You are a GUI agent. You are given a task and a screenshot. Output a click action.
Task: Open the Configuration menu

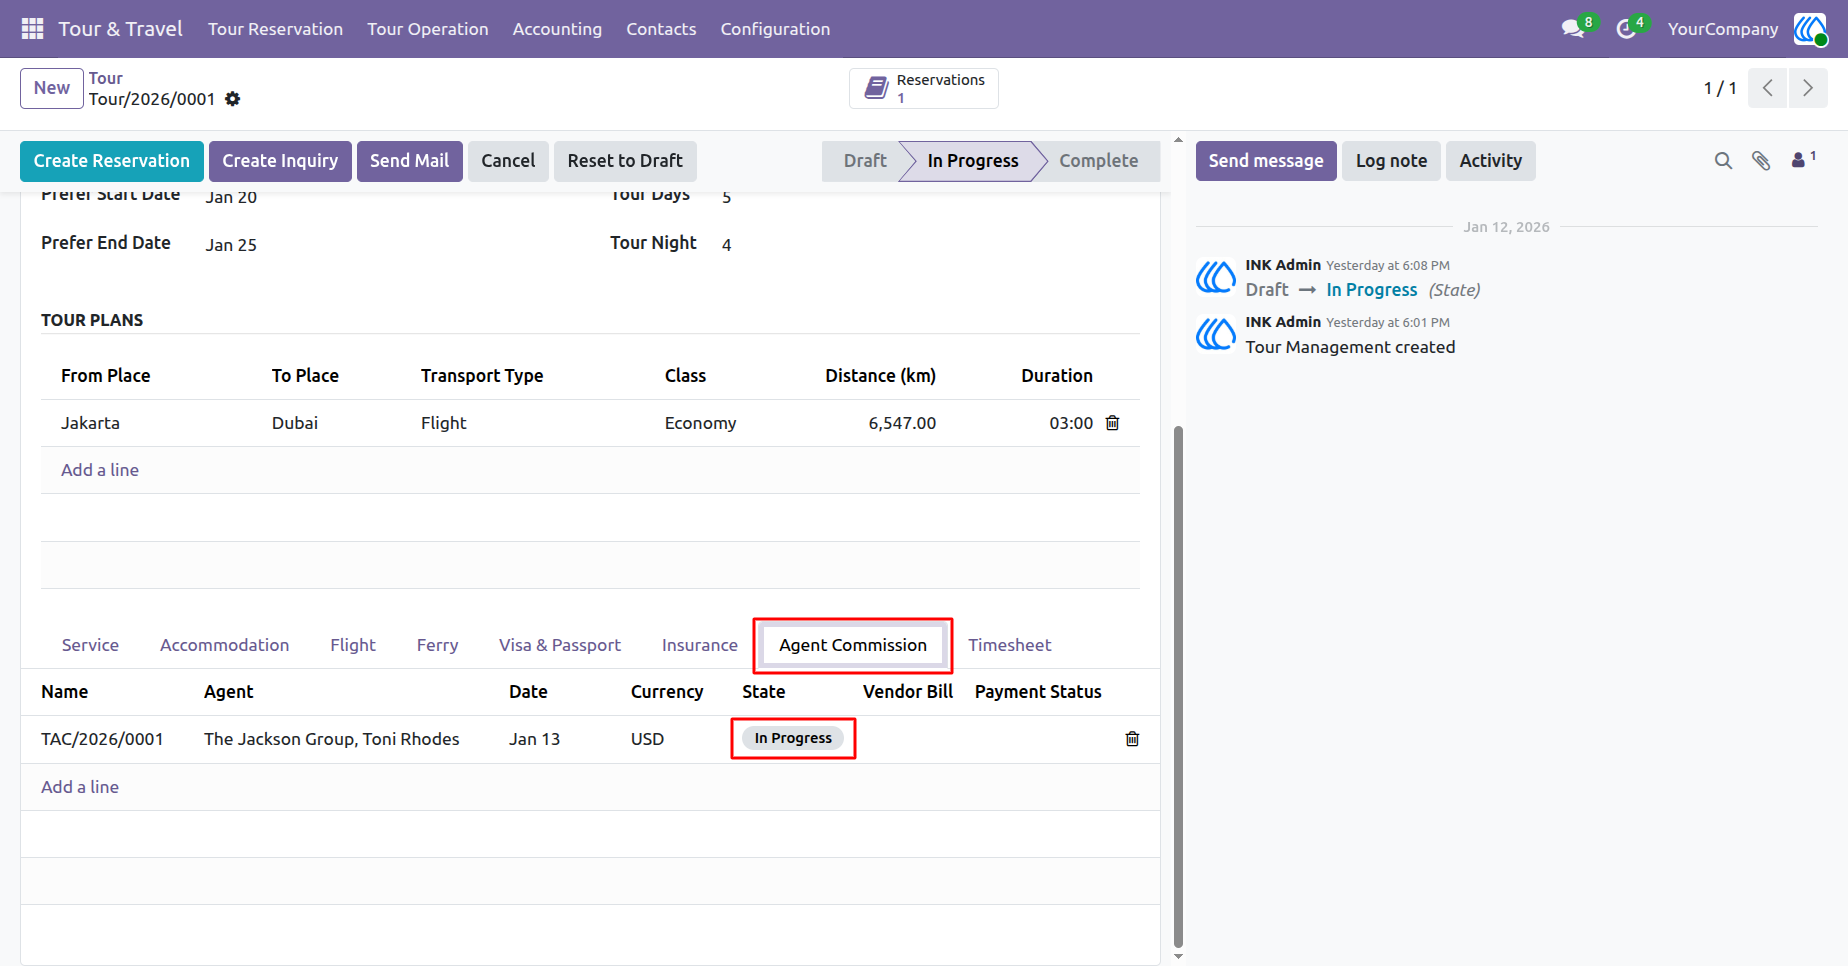pyautogui.click(x=775, y=29)
